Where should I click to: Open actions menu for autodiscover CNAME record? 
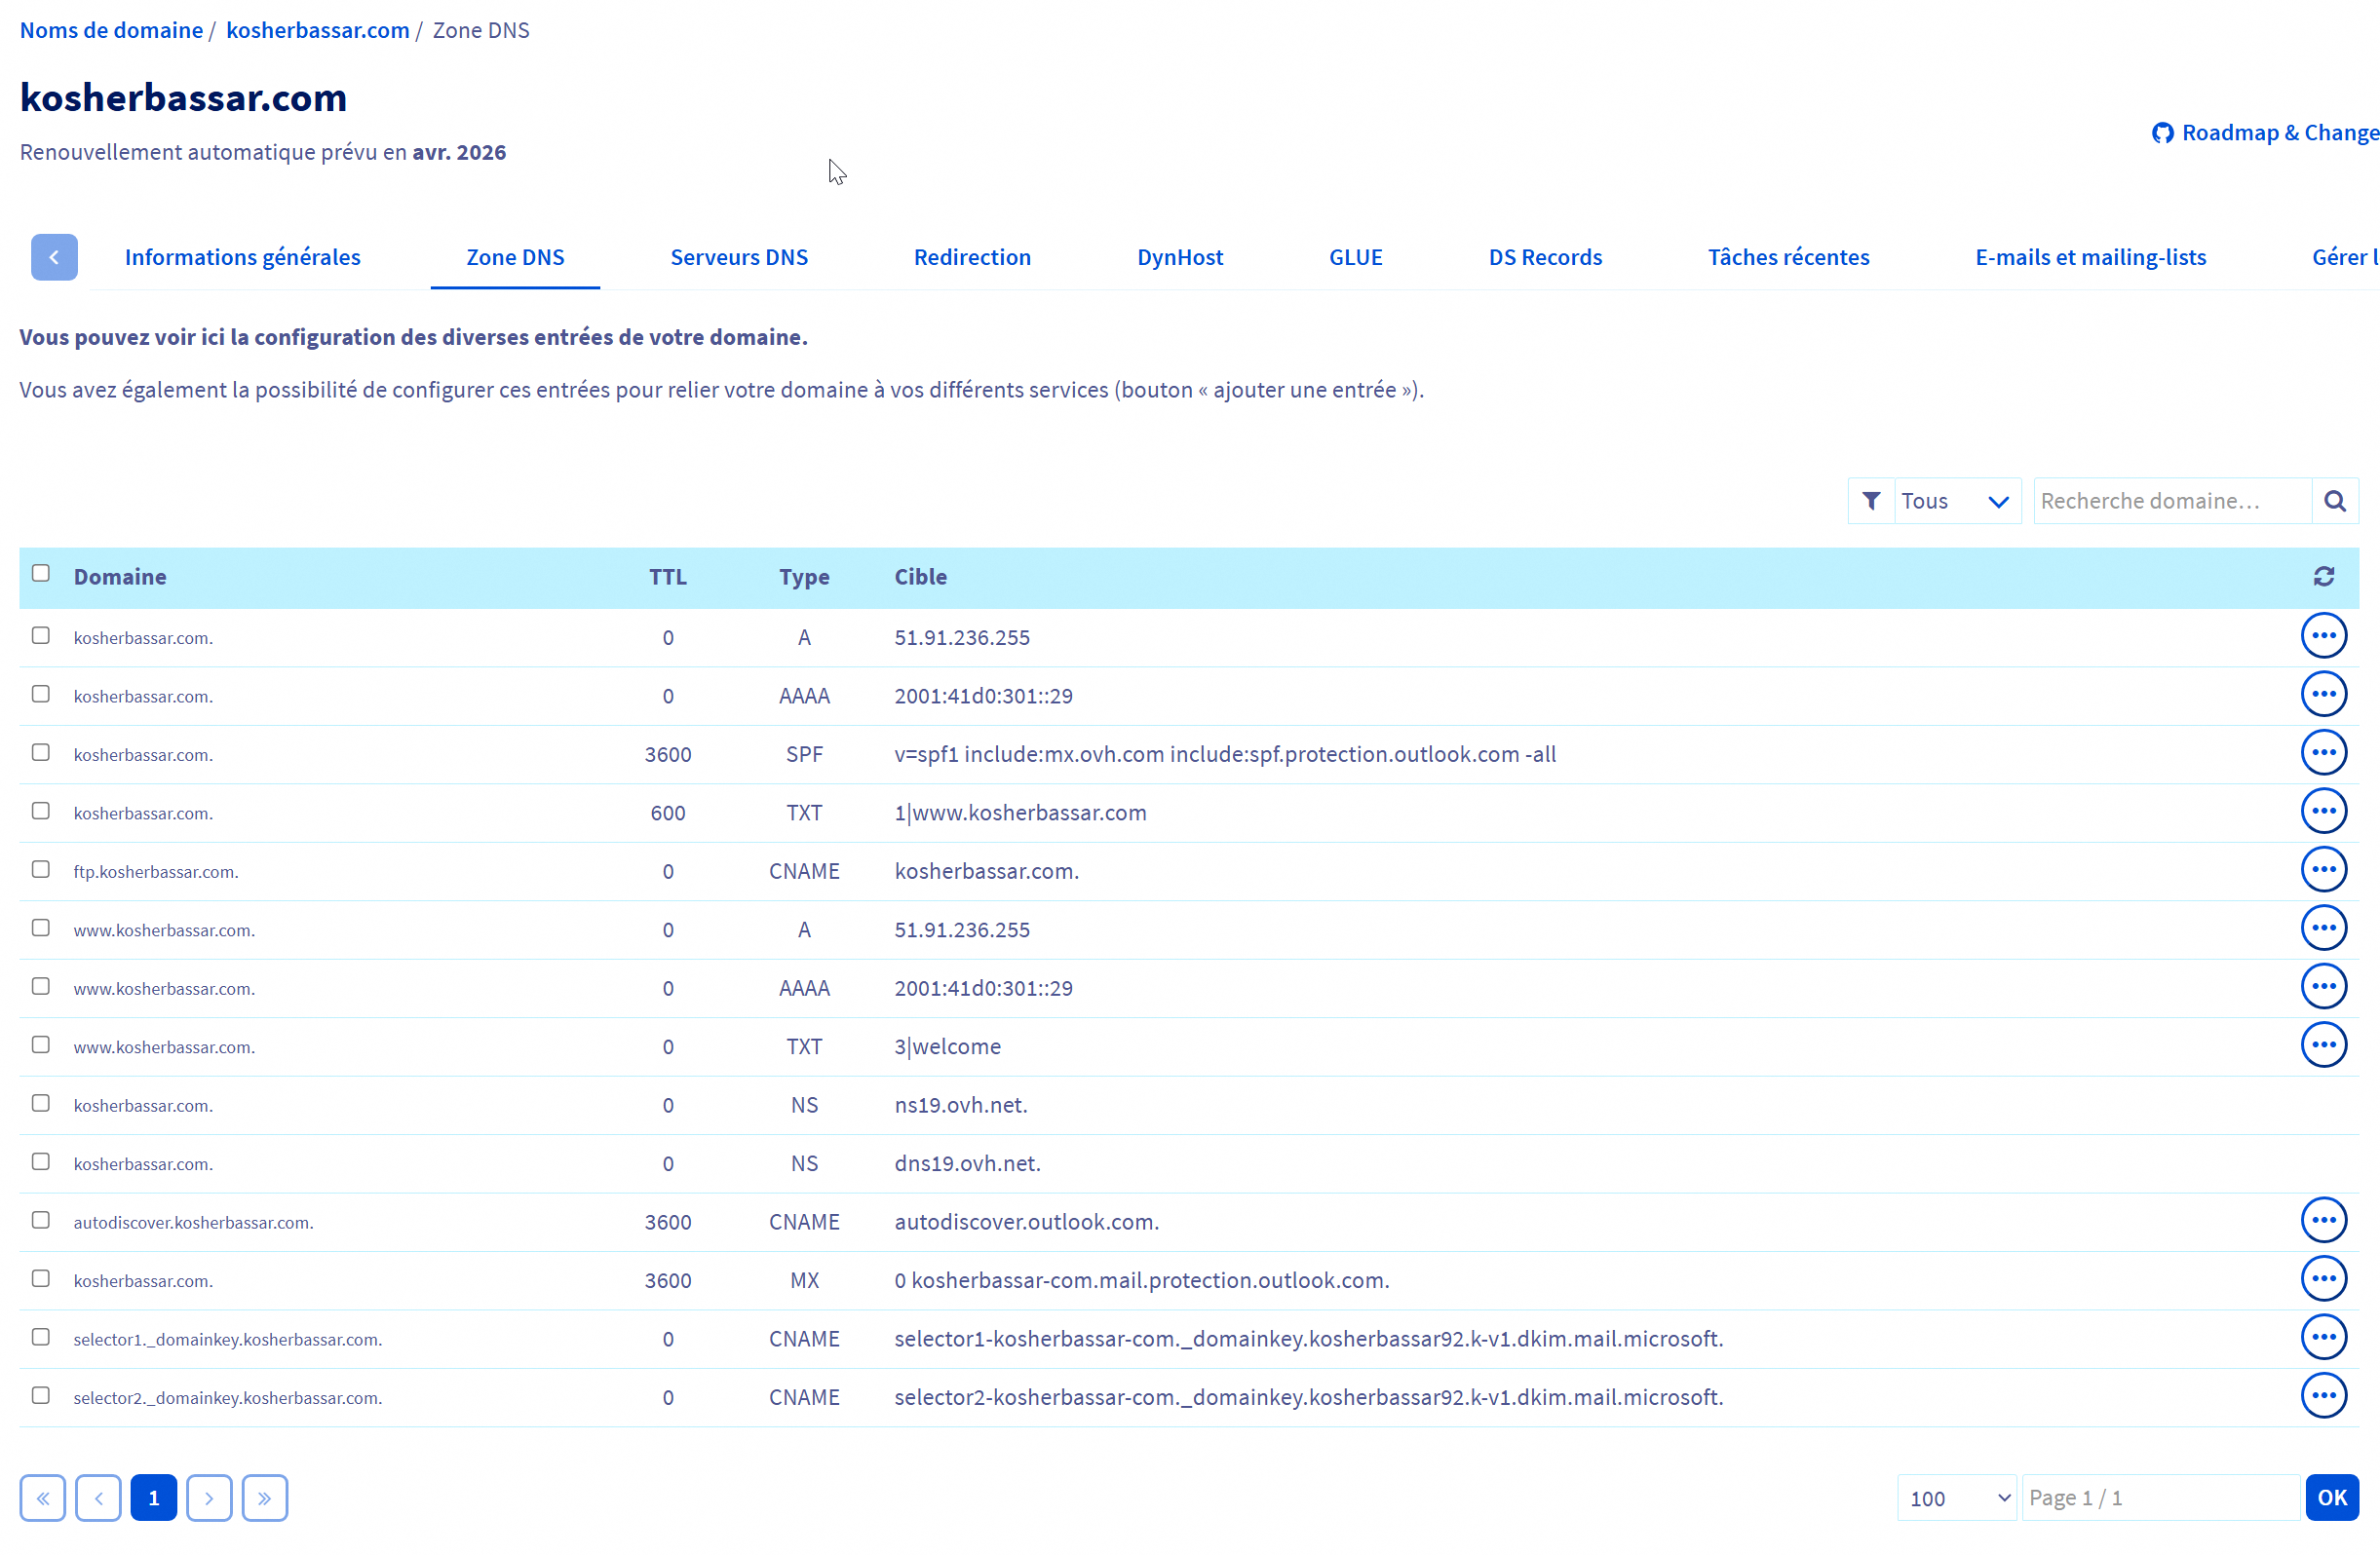[2323, 1220]
